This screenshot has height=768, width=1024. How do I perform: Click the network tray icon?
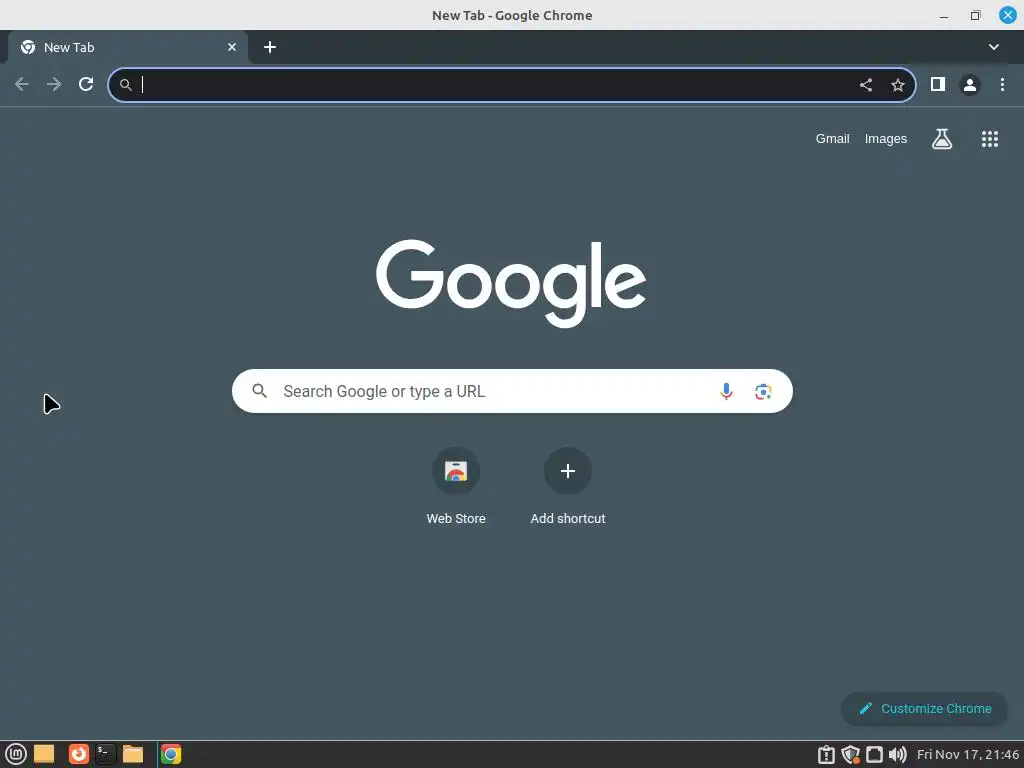(874, 755)
